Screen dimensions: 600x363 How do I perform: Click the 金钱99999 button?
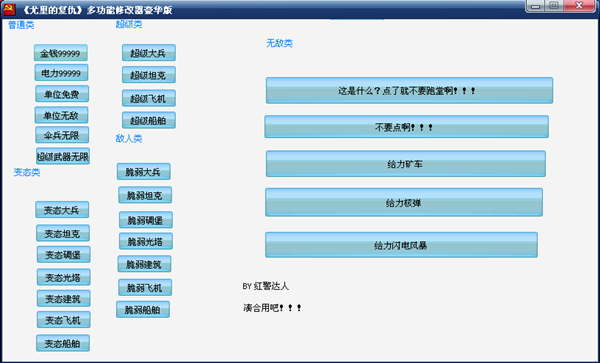coord(60,53)
